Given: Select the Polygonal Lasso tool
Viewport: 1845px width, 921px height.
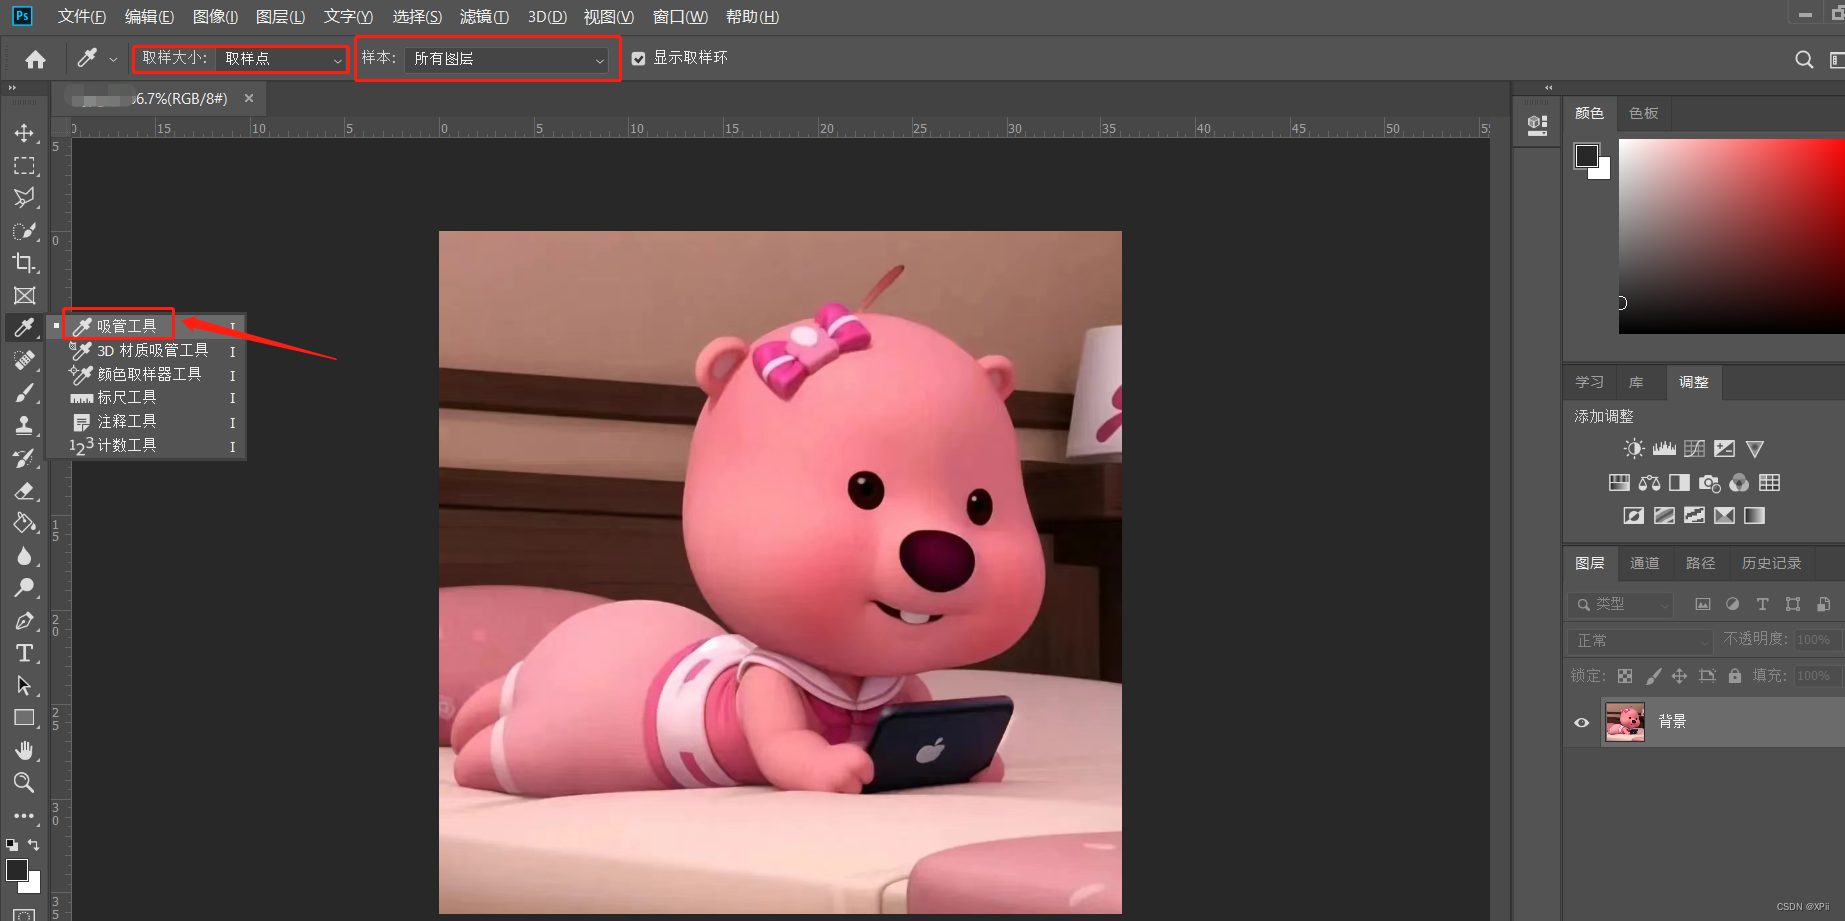Looking at the screenshot, I should pyautogui.click(x=24, y=198).
